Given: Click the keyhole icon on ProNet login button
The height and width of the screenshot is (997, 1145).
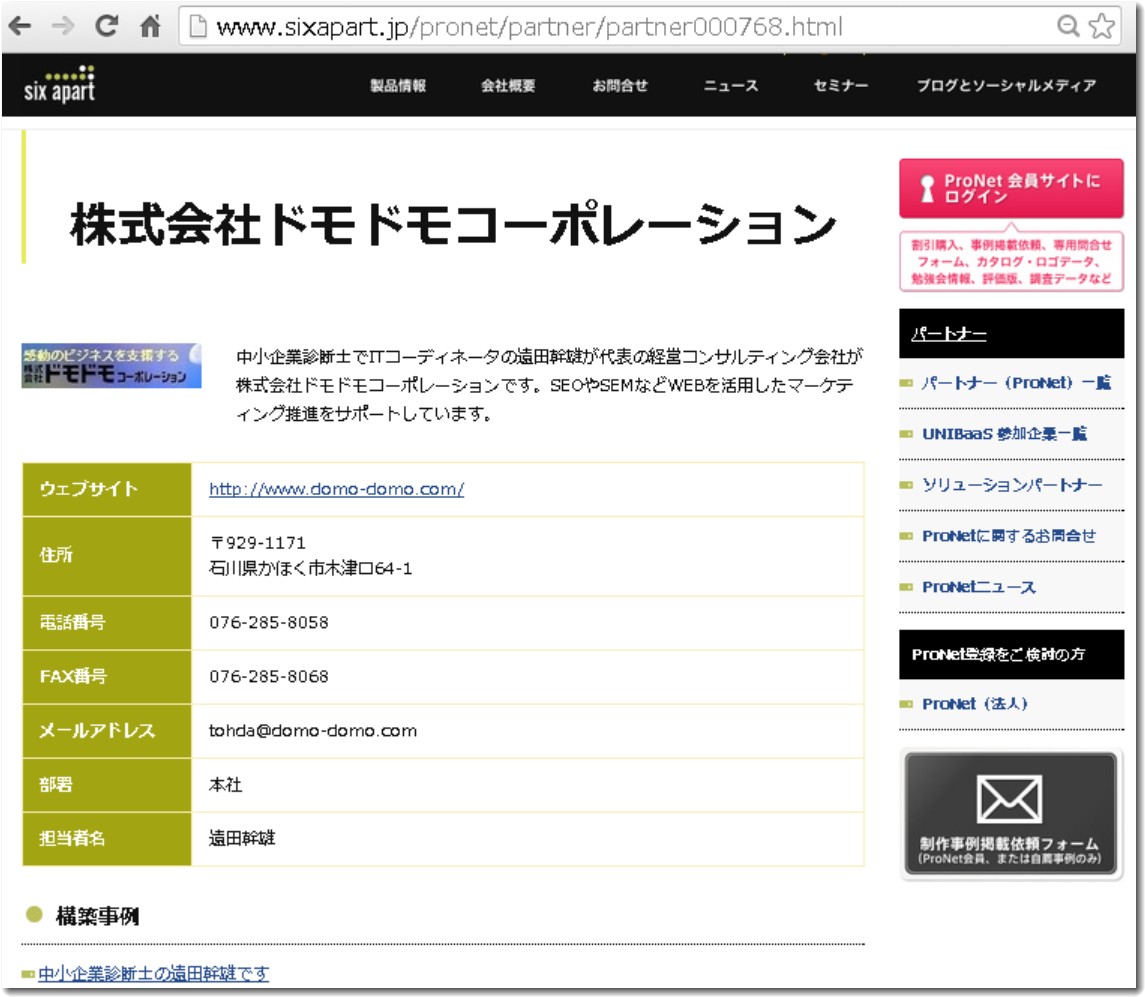Looking at the screenshot, I should [927, 188].
